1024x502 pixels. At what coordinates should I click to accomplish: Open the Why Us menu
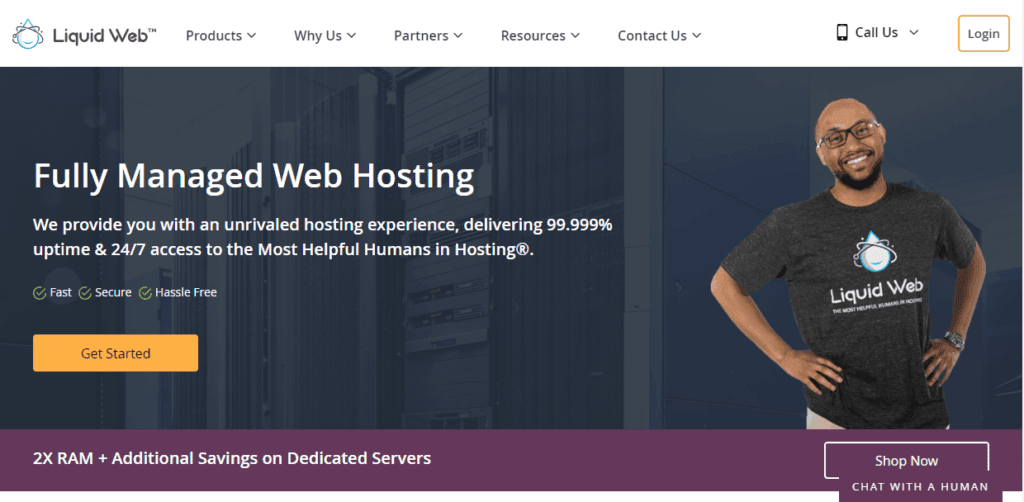pyautogui.click(x=325, y=36)
